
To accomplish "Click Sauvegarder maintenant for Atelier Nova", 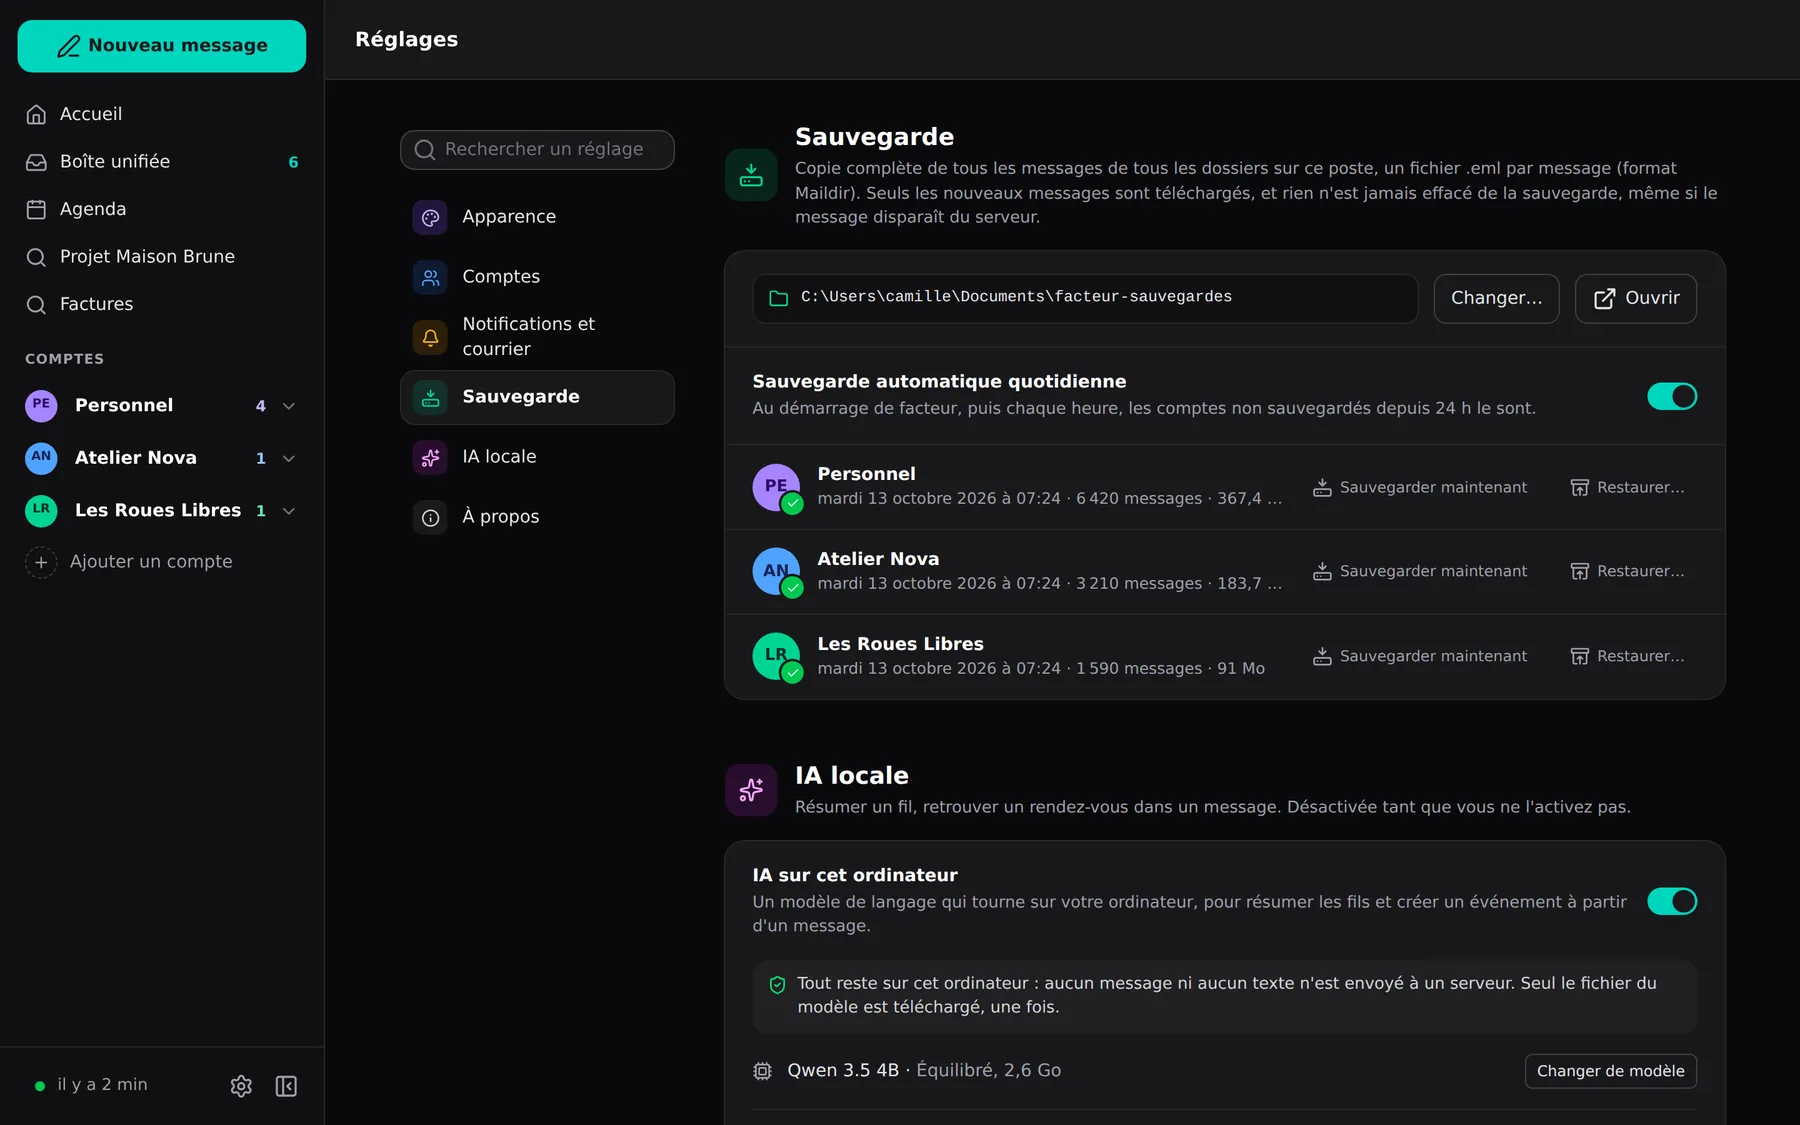I will click(x=1419, y=571).
